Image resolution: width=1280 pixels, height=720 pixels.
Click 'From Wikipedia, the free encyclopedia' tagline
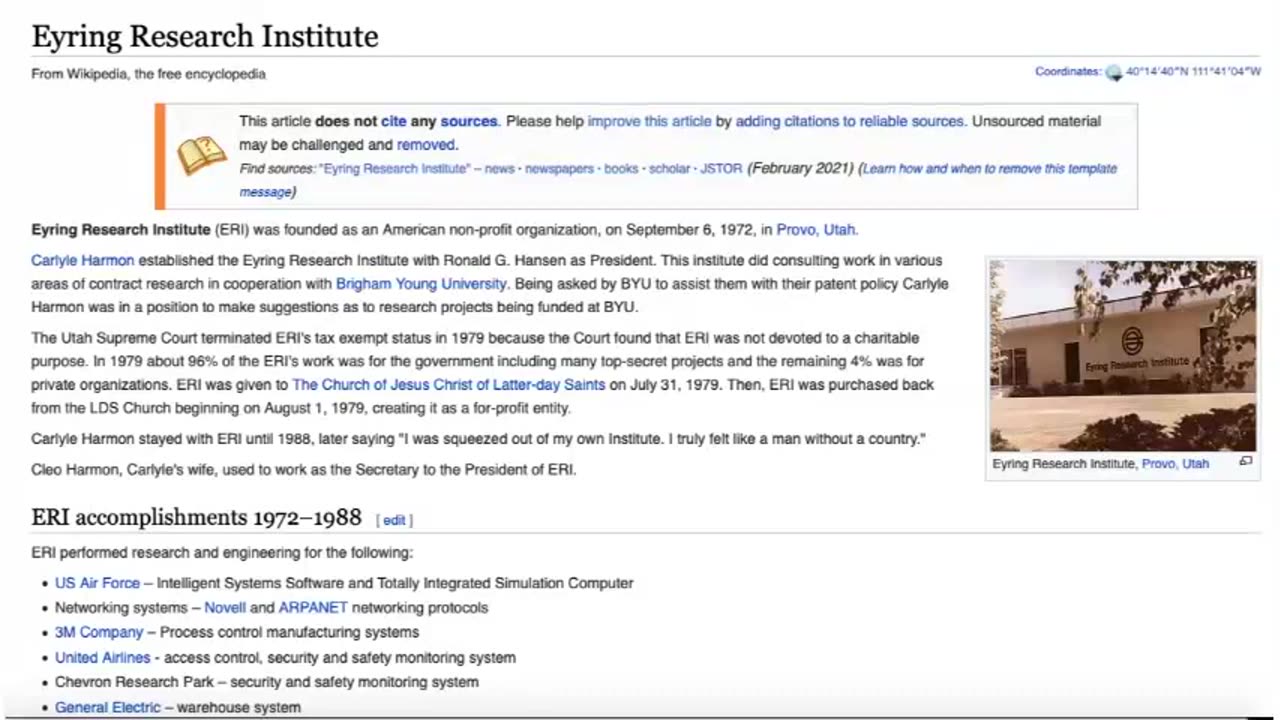pyautogui.click(x=148, y=74)
